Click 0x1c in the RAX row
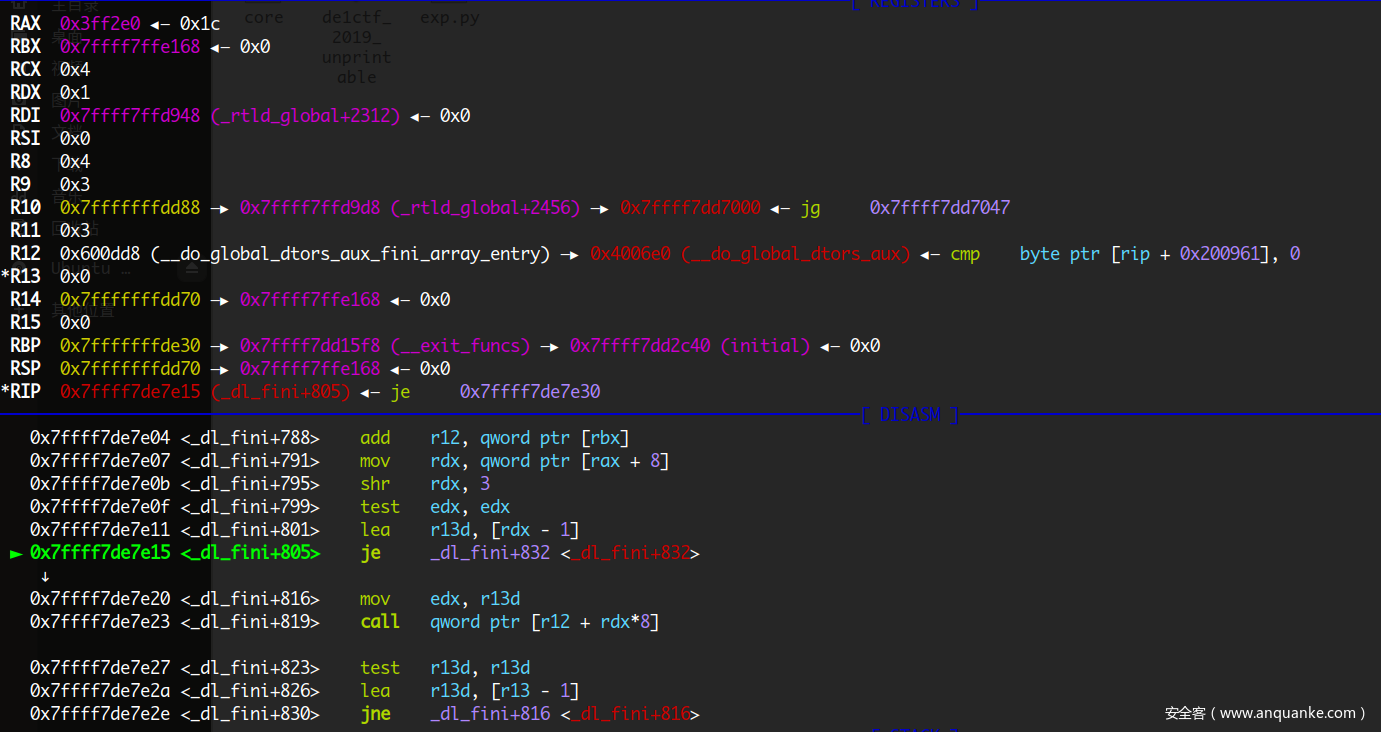Screen dimensions: 1381x732 pos(200,23)
